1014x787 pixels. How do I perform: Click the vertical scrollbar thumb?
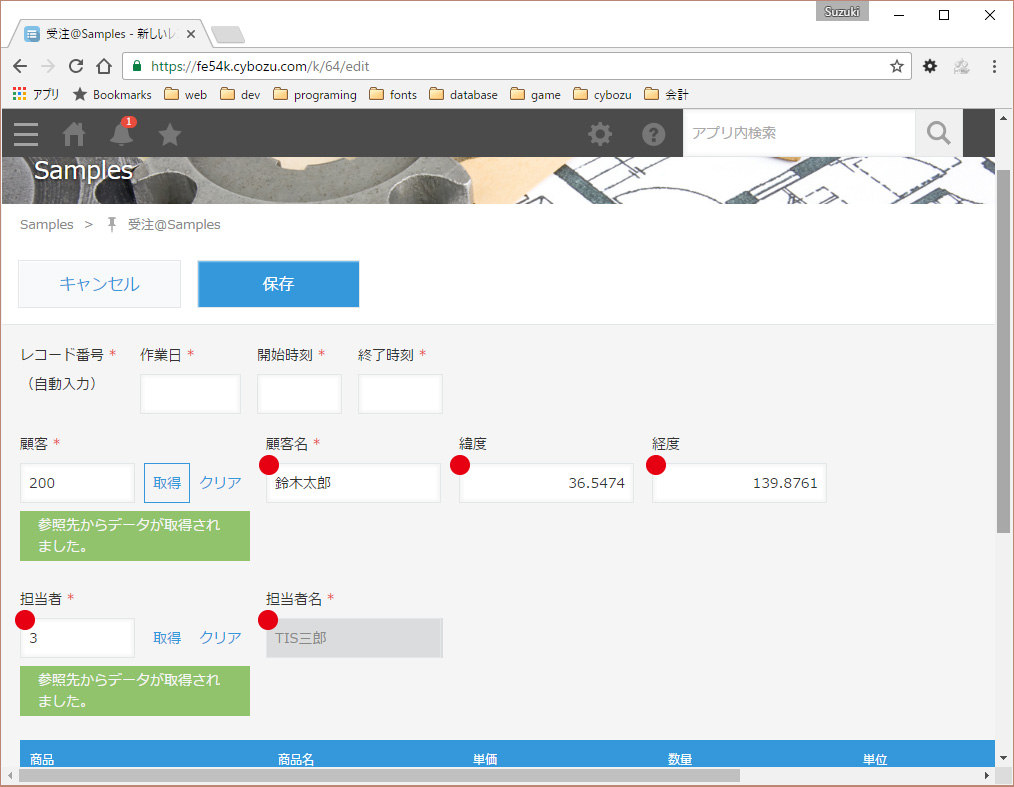tap(1003, 351)
